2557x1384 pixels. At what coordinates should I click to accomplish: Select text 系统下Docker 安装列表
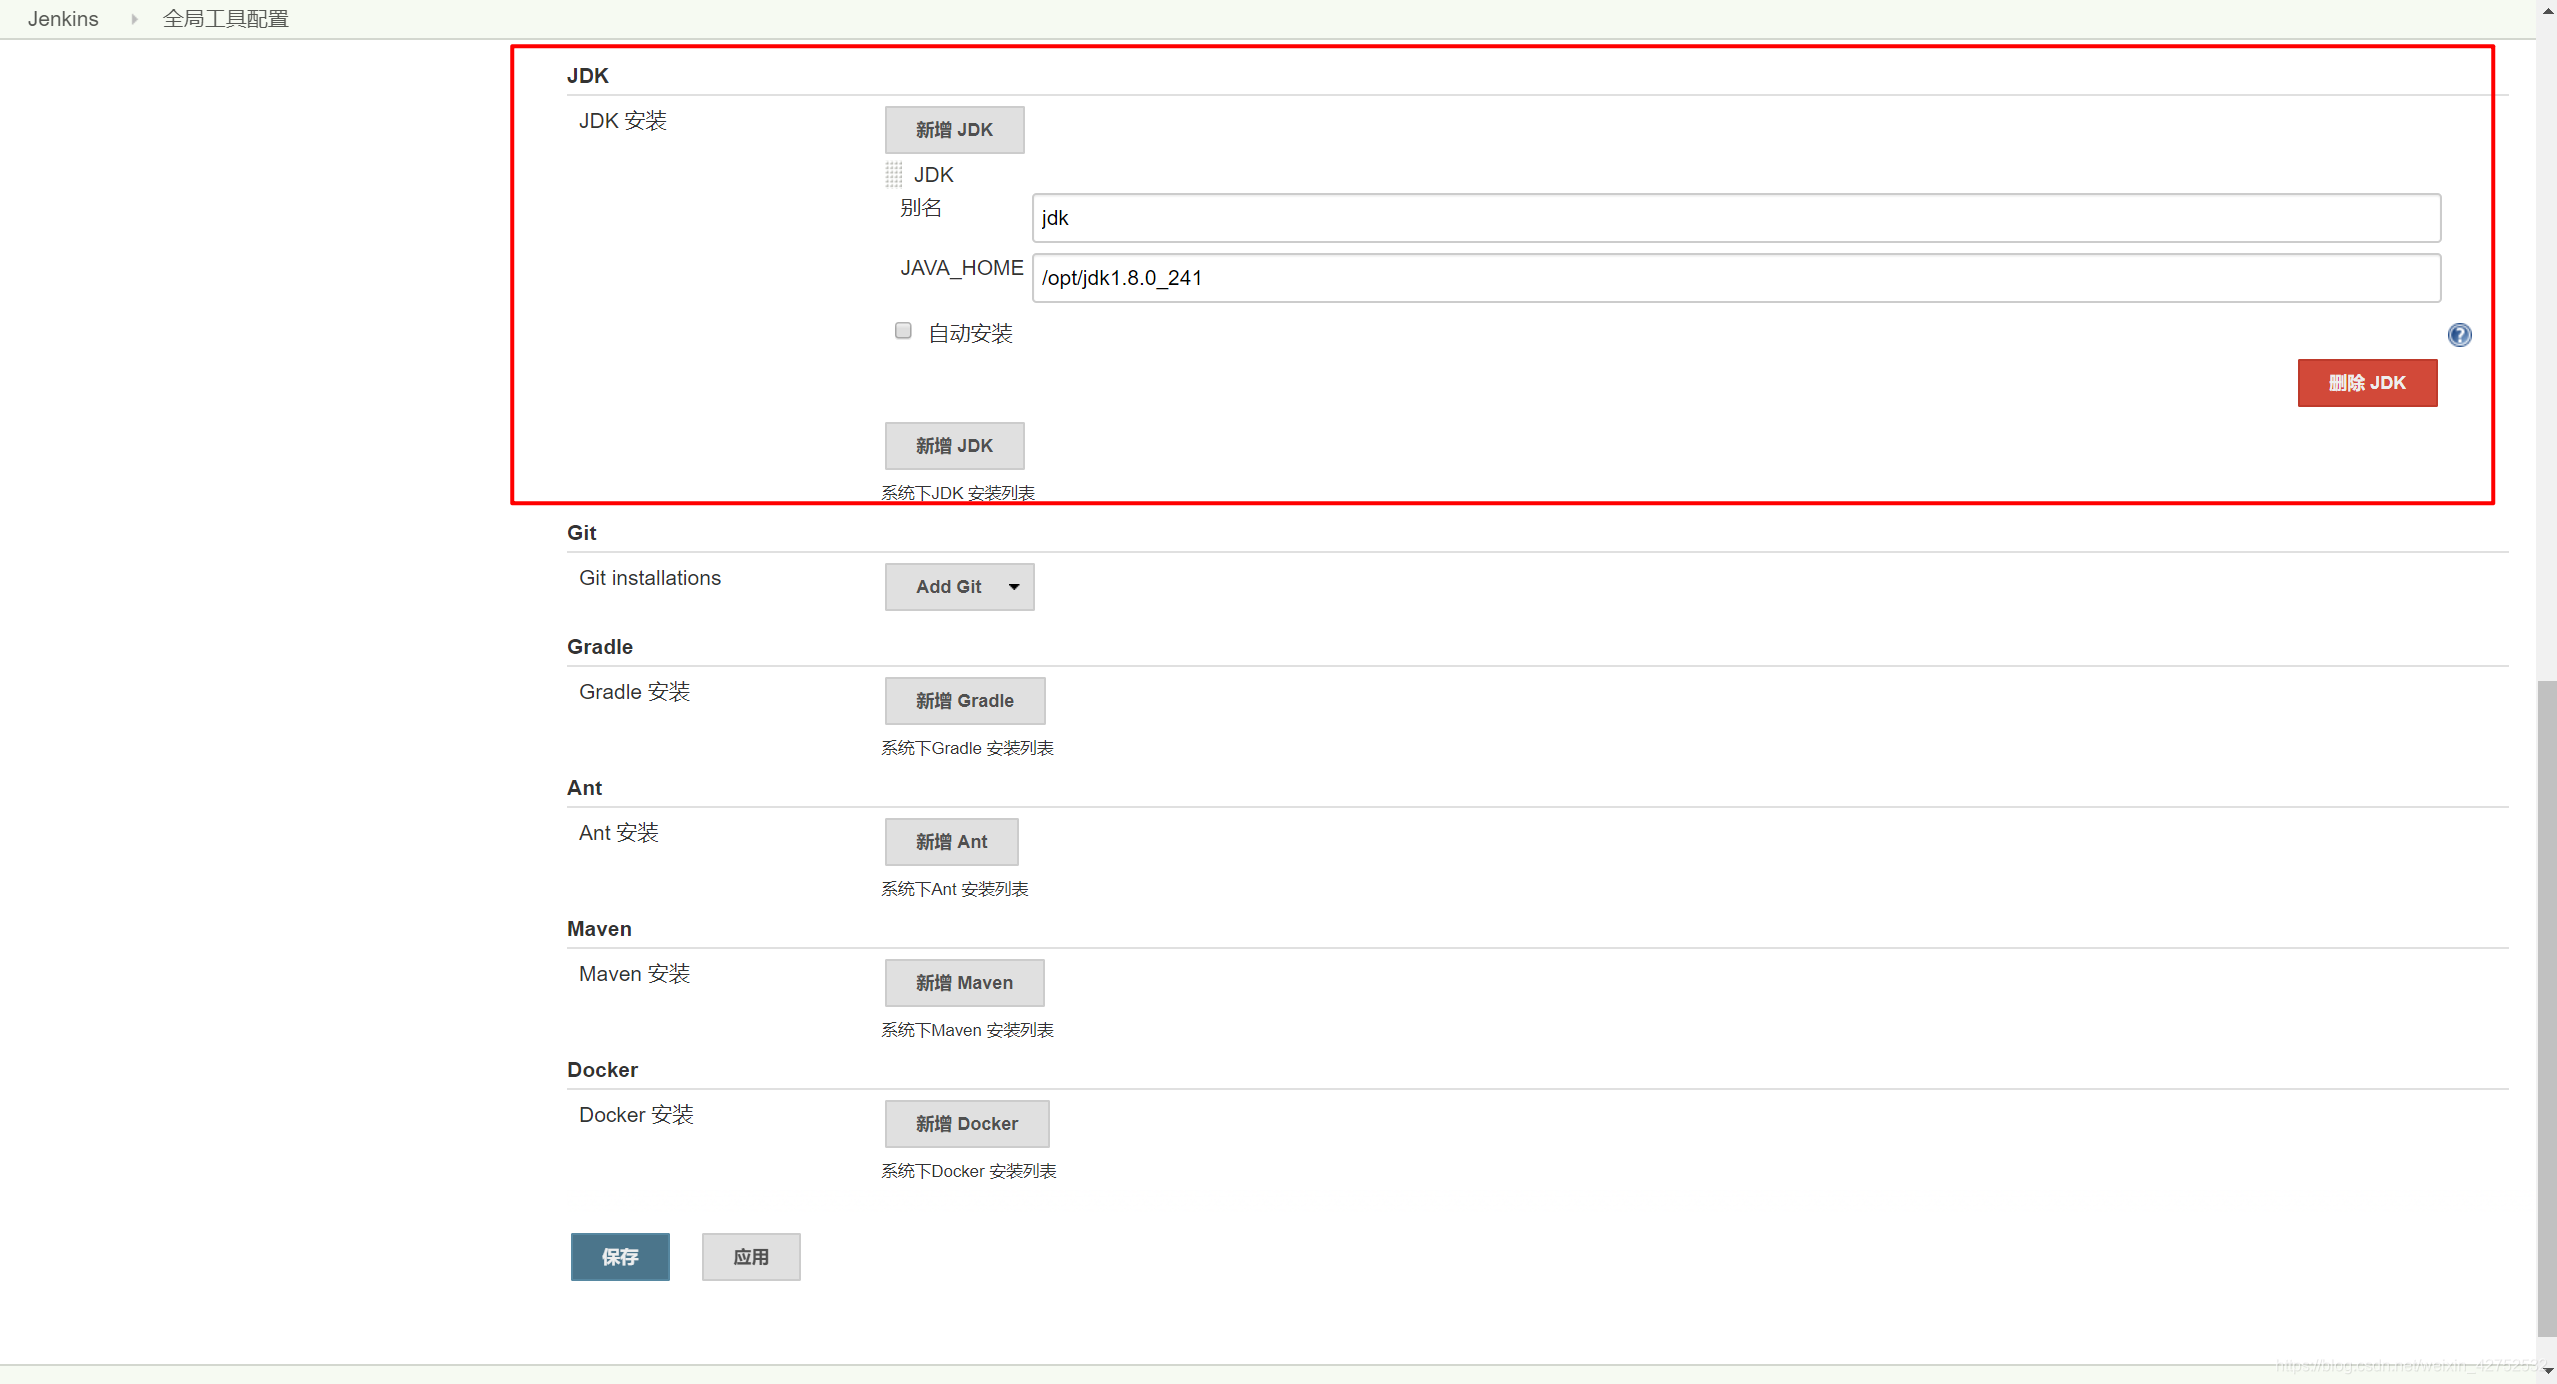coord(968,1171)
